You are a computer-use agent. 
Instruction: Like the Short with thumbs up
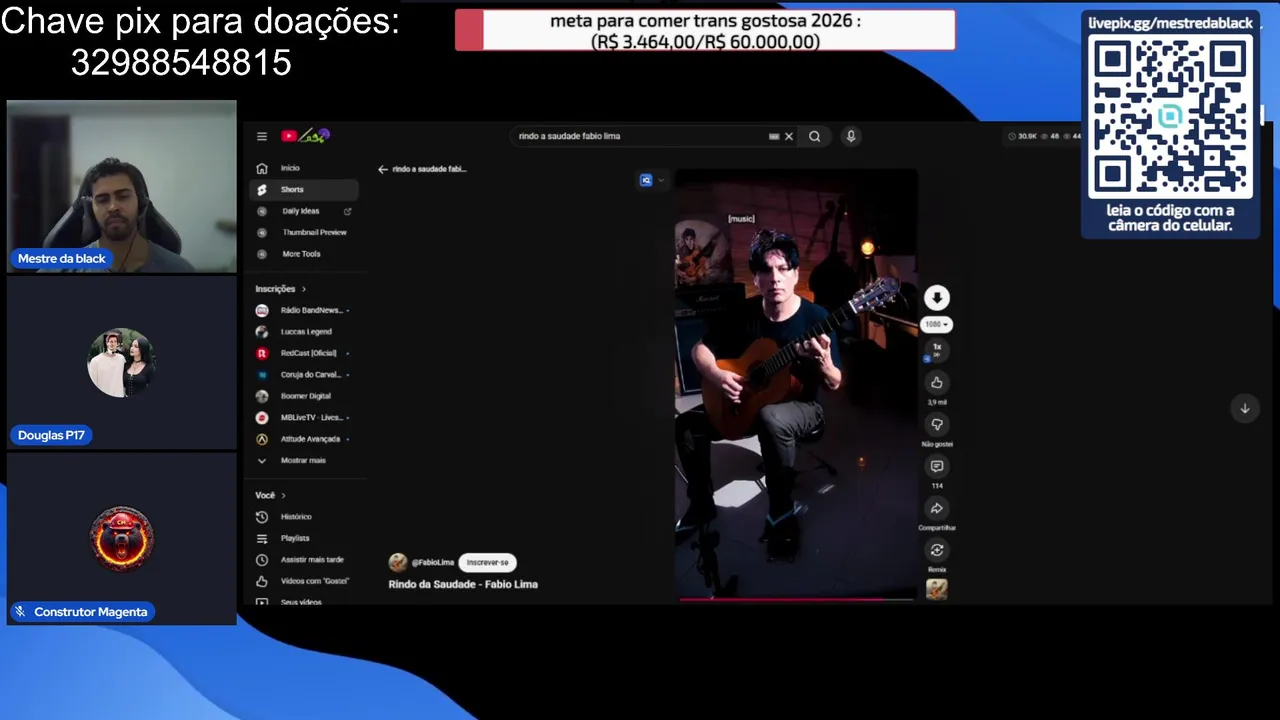937,382
